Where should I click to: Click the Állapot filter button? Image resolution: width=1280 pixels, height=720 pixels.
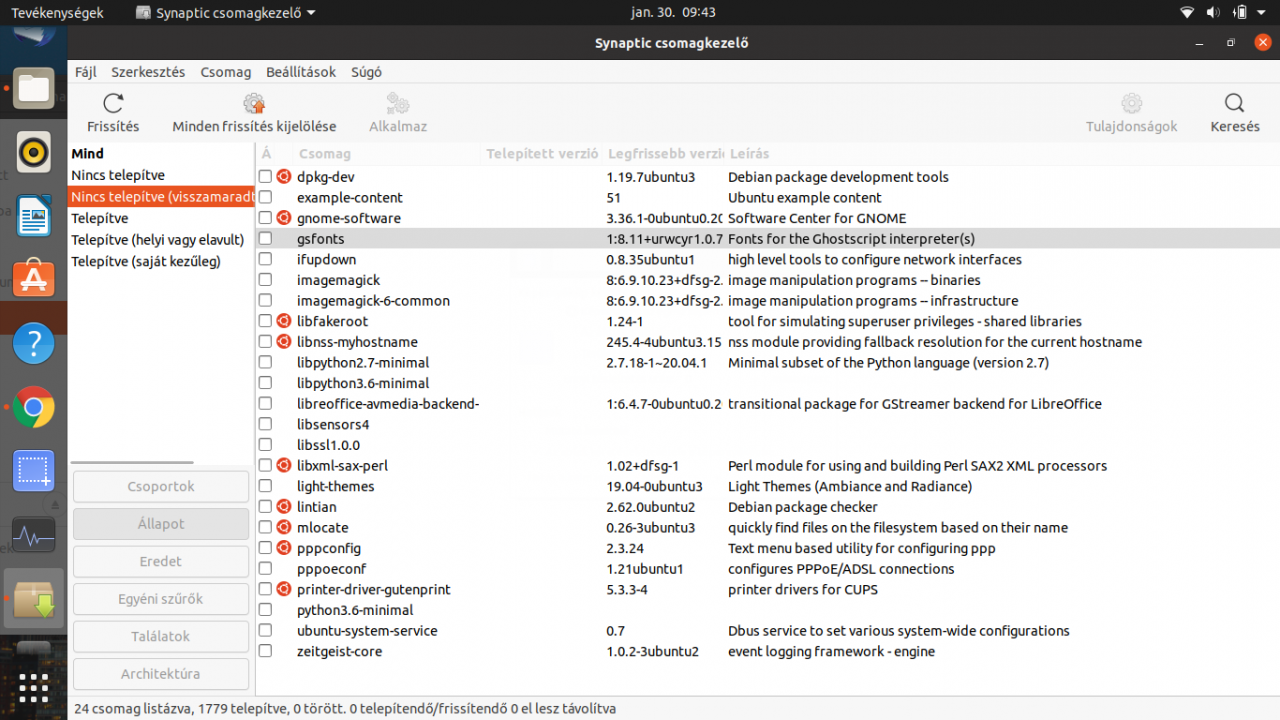click(x=161, y=524)
